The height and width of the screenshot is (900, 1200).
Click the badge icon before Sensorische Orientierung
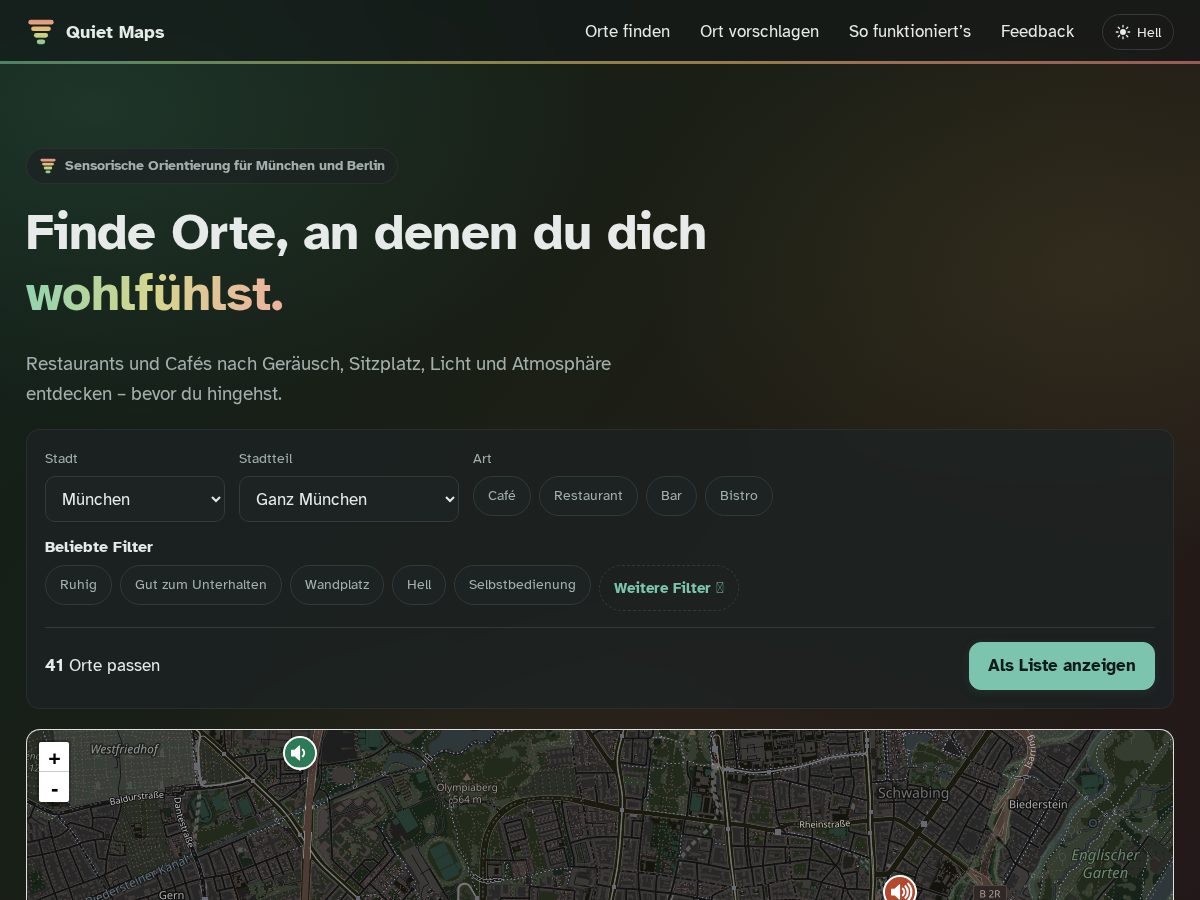(47, 166)
